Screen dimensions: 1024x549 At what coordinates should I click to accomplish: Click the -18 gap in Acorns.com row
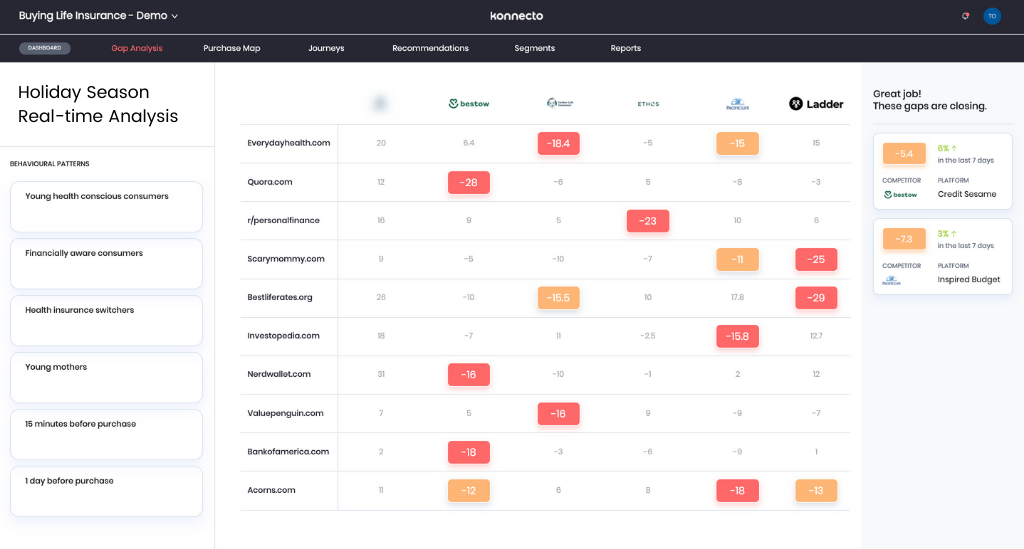(737, 490)
